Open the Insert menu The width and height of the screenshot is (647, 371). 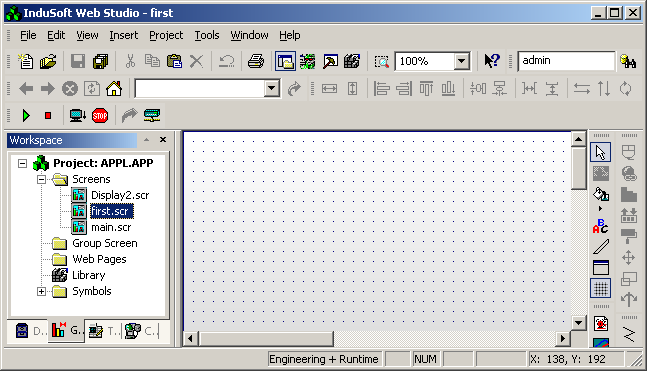(123, 35)
